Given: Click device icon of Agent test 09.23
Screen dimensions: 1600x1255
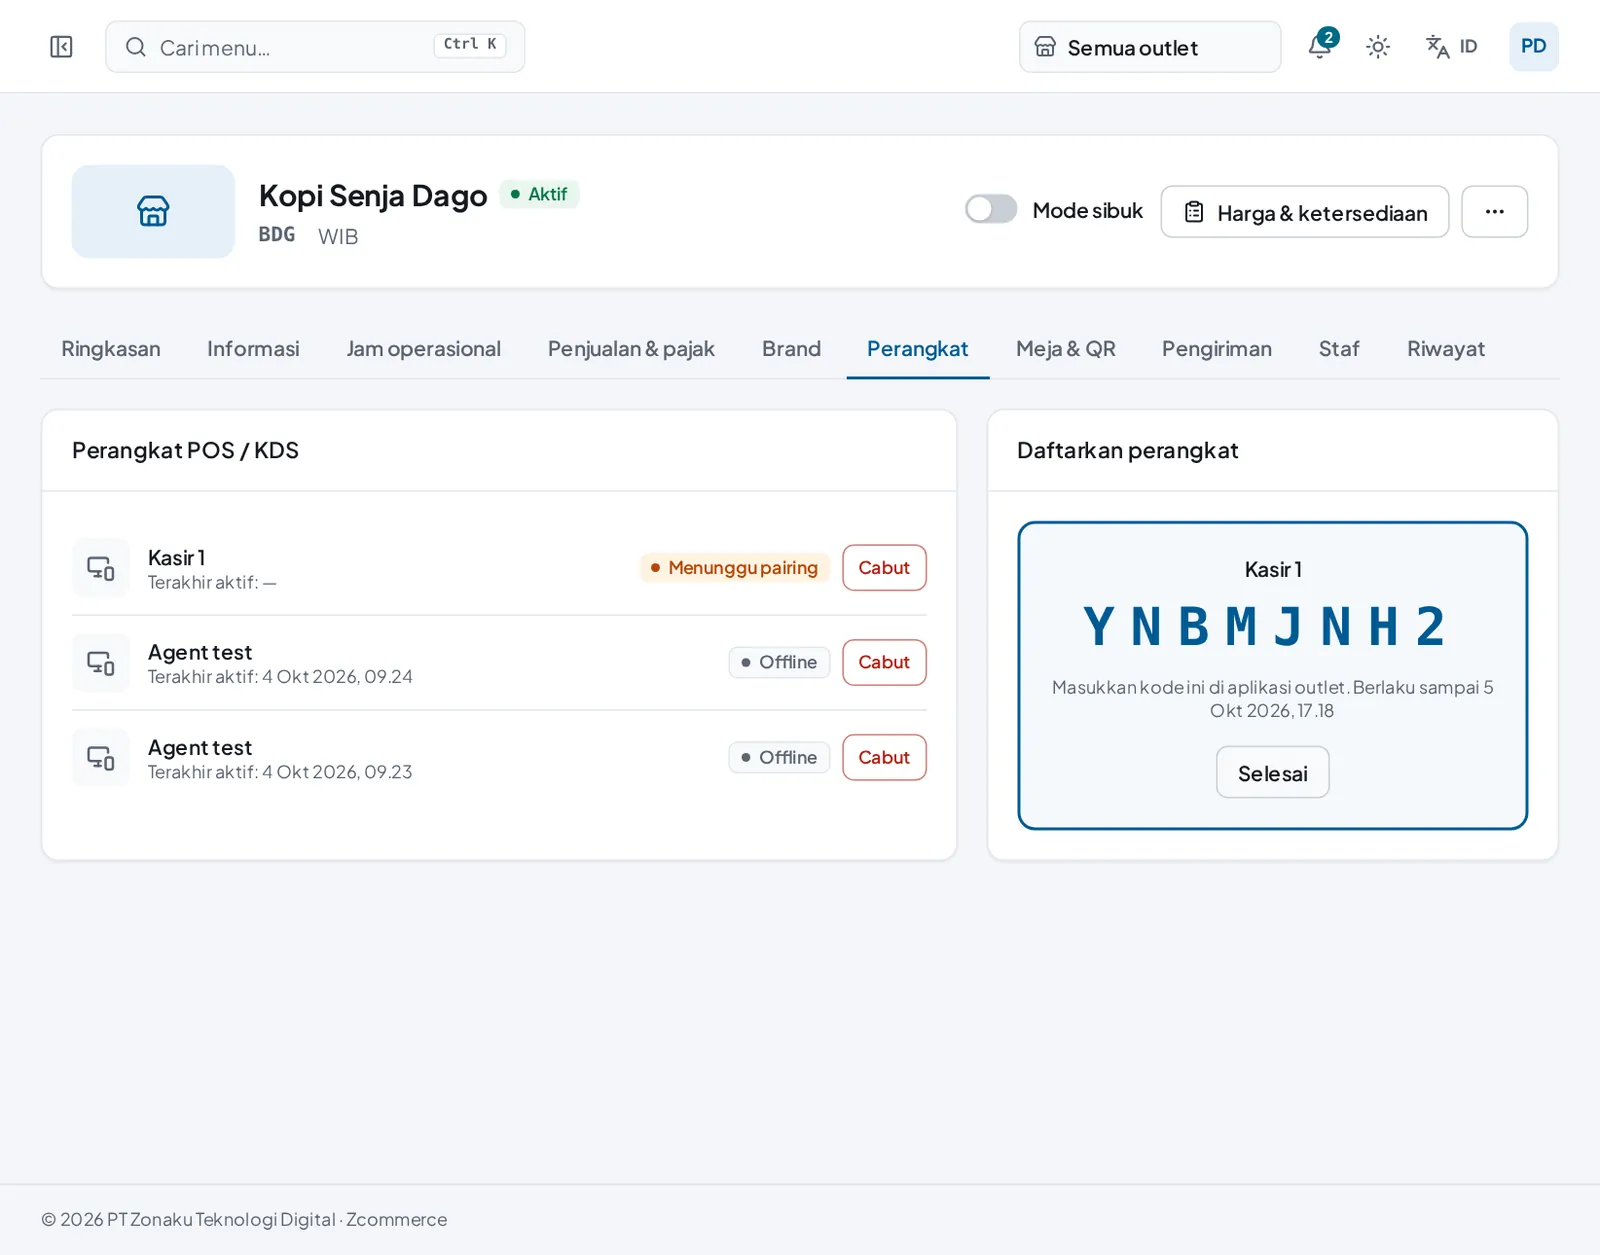Looking at the screenshot, I should pos(101,758).
